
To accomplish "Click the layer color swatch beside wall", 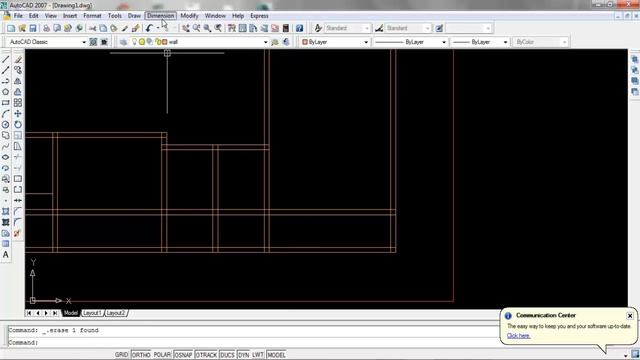I will [164, 42].
